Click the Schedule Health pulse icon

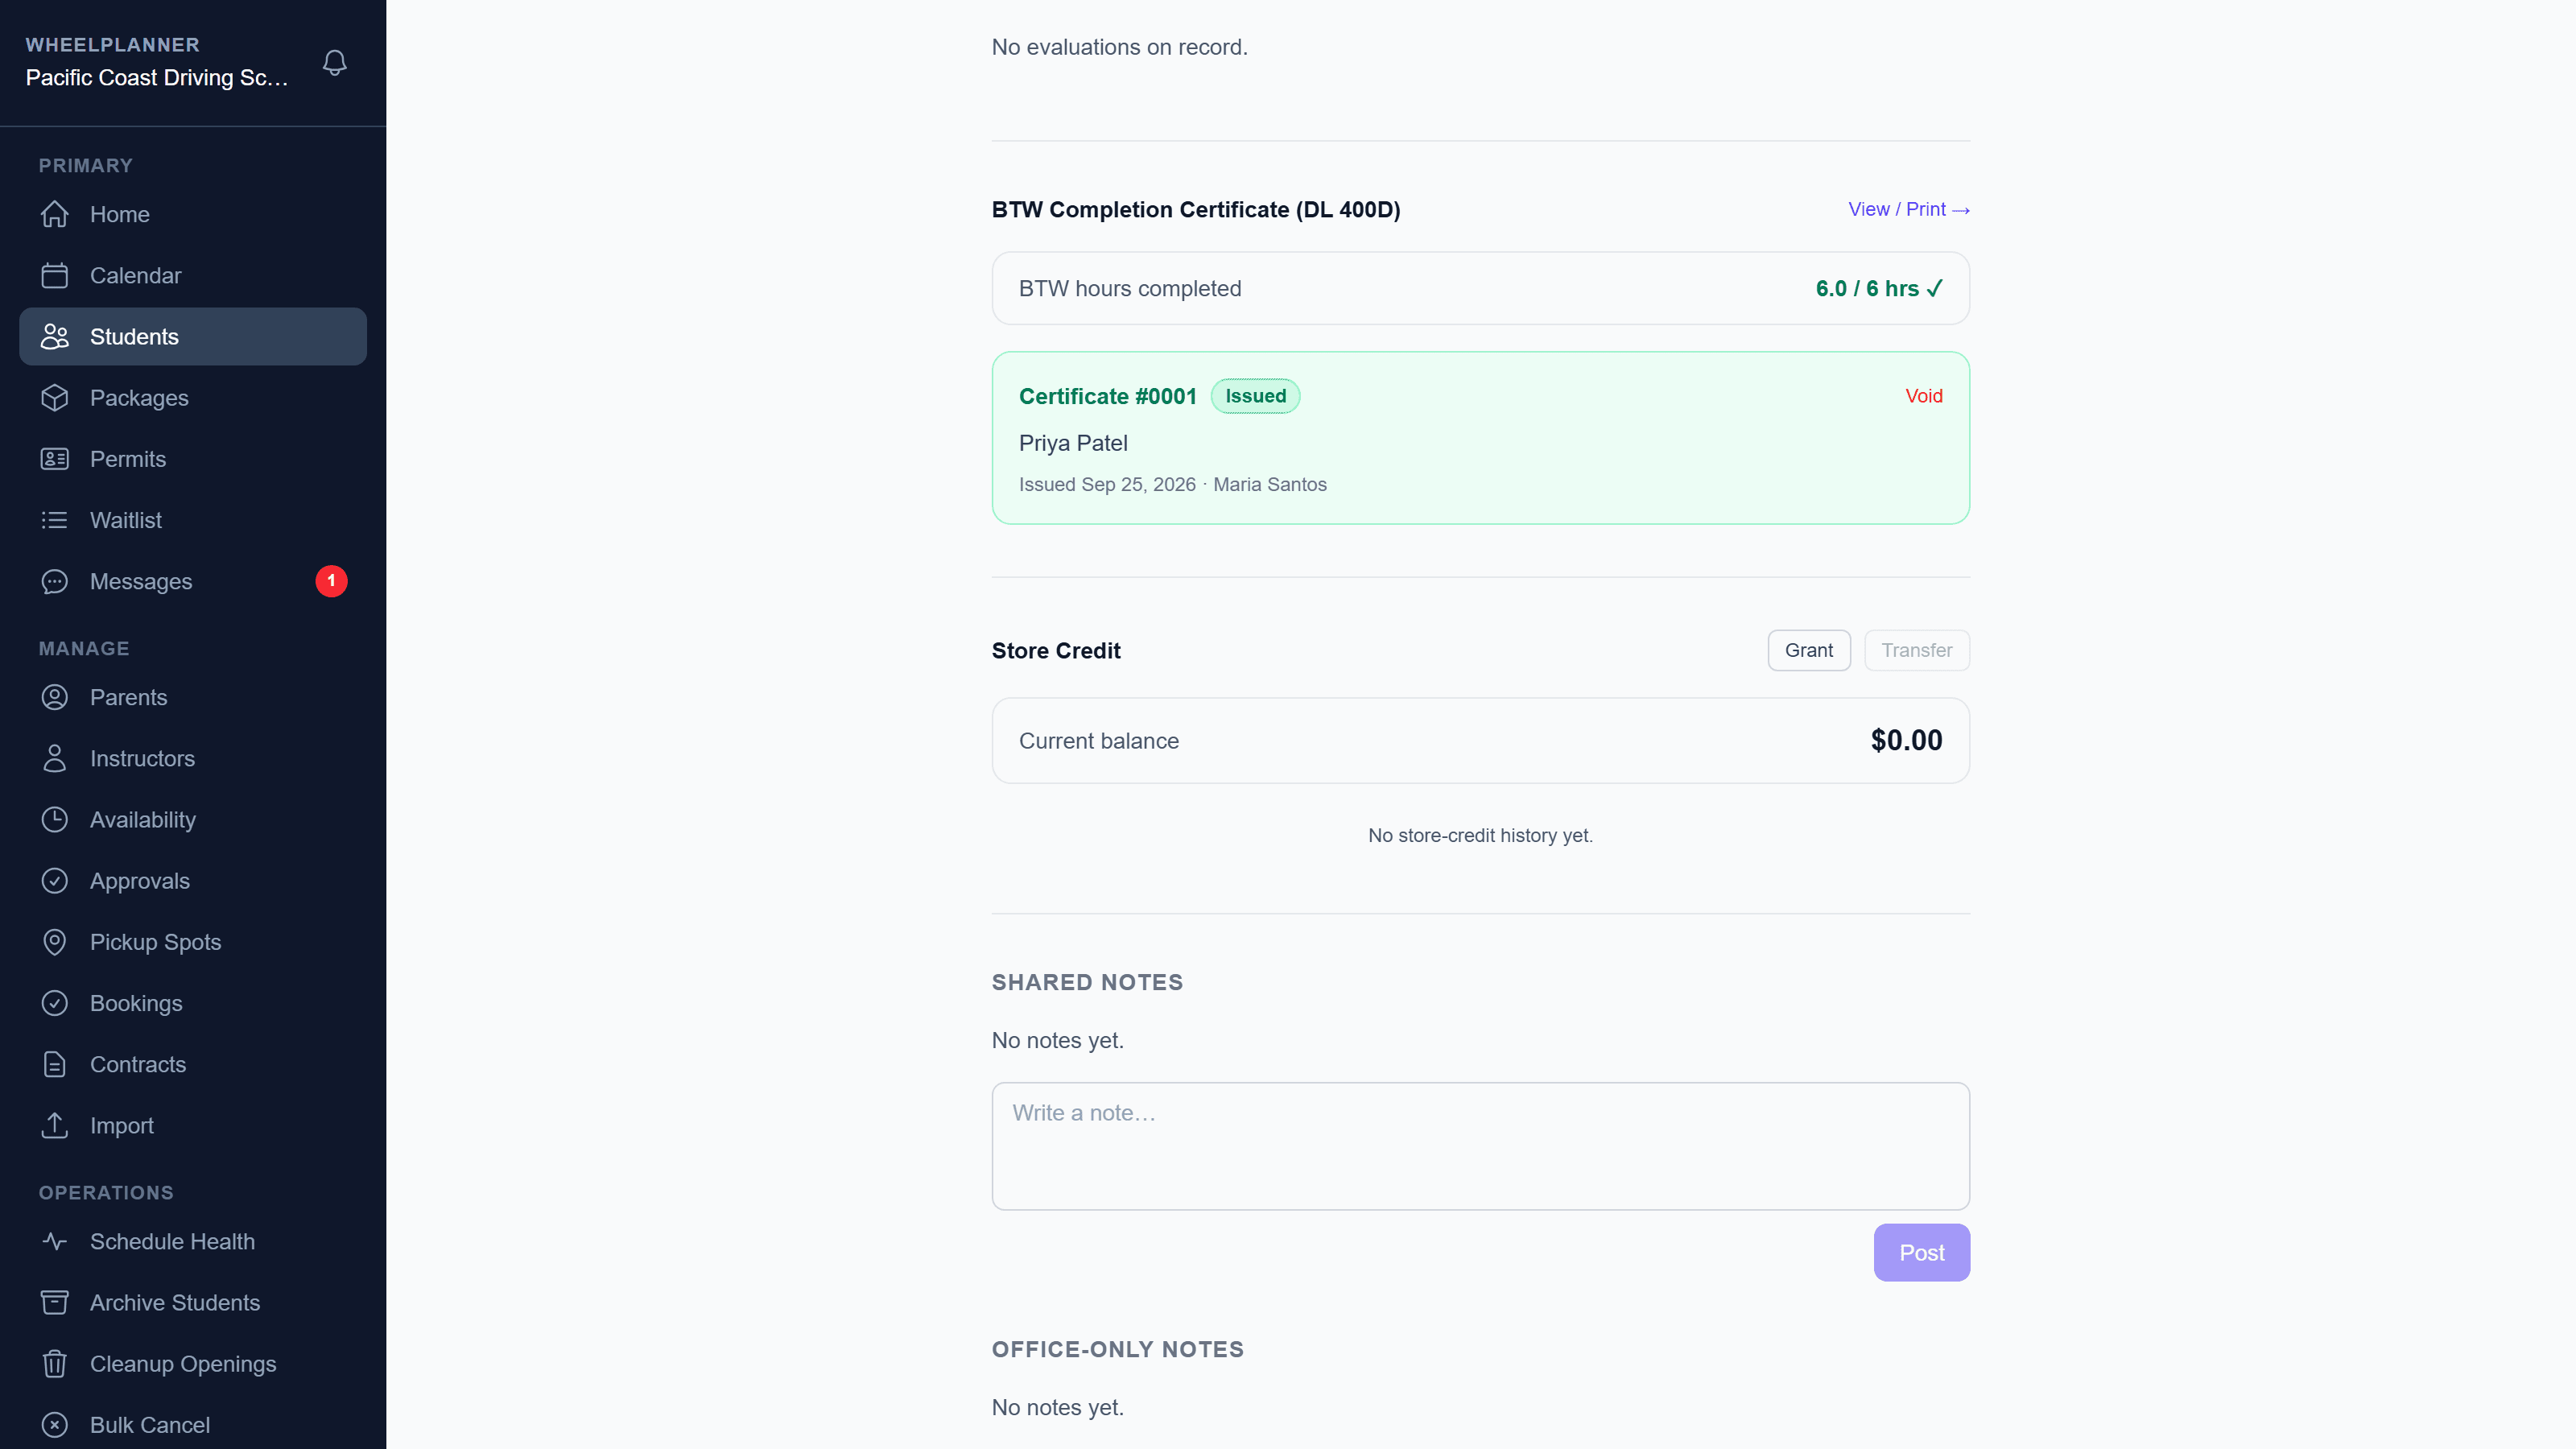point(55,1241)
